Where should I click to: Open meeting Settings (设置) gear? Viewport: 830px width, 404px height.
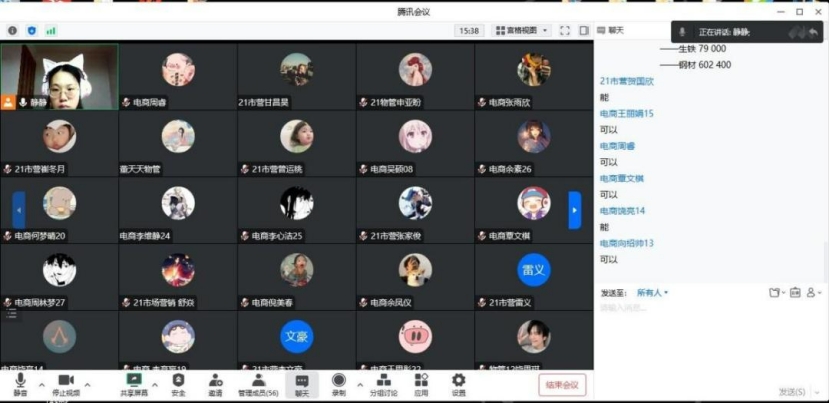(x=458, y=383)
